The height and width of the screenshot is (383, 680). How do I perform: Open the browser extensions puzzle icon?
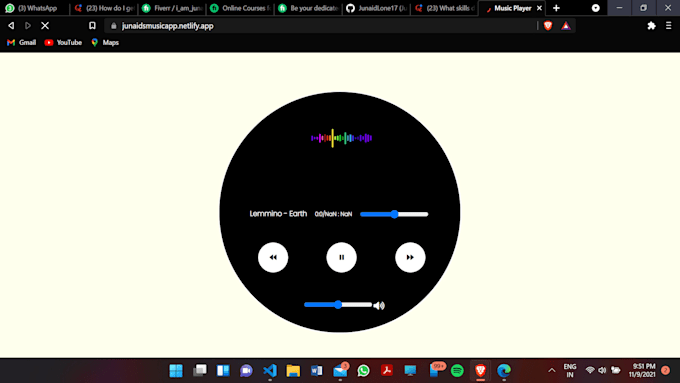click(x=651, y=26)
